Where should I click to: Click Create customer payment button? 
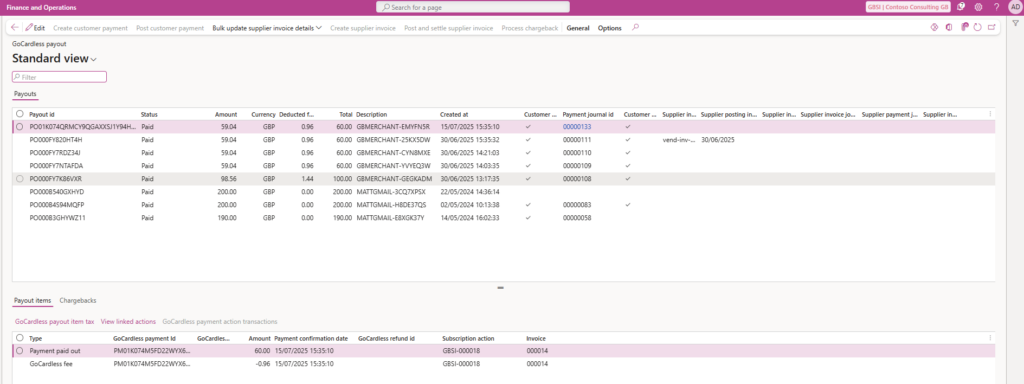pos(90,28)
